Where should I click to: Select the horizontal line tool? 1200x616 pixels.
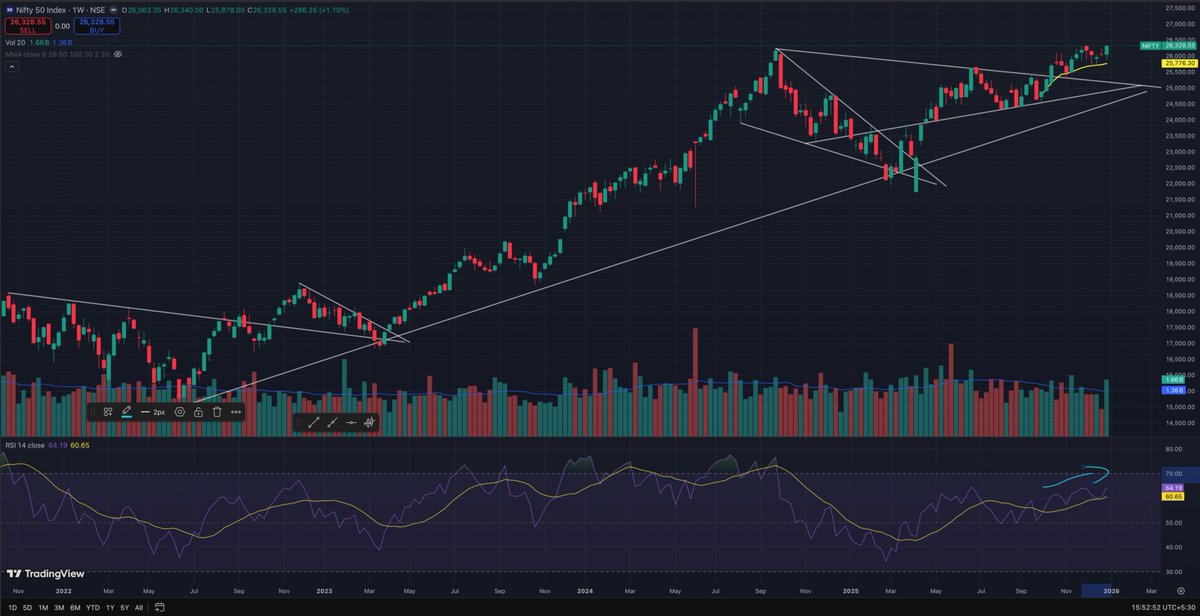(x=351, y=423)
